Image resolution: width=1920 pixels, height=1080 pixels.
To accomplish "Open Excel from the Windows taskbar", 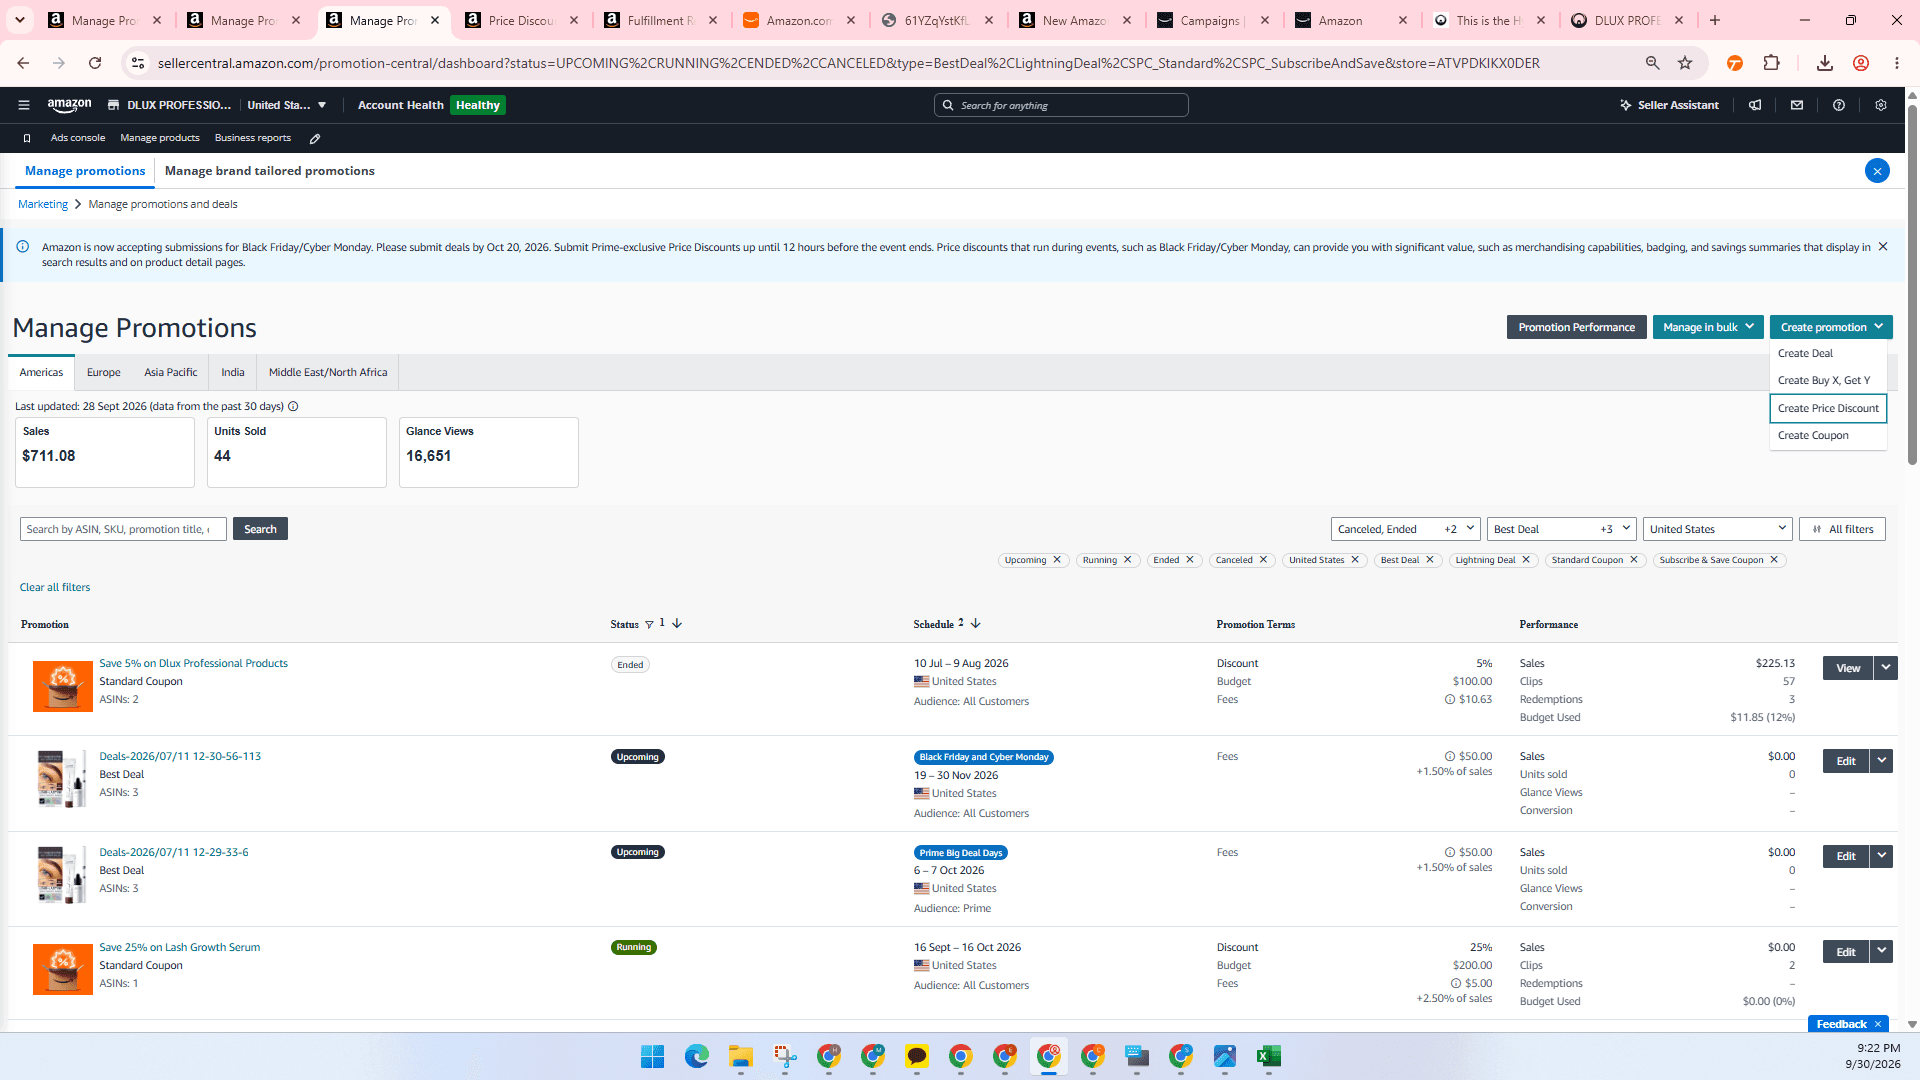I will (1269, 1057).
